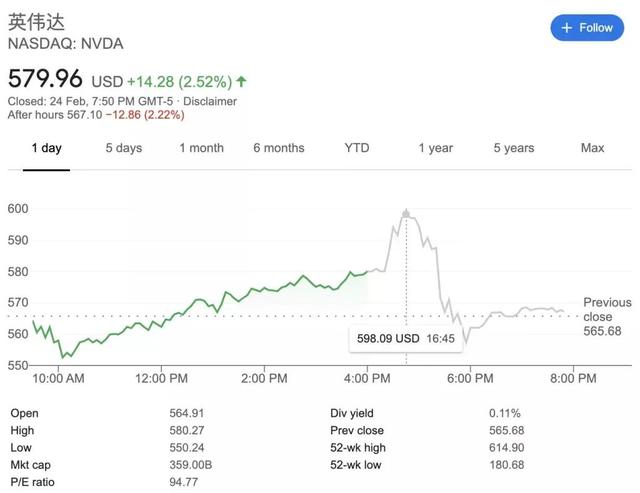Click the 52-wk high label
Viewport: 640px width, 493px height.
click(x=358, y=447)
